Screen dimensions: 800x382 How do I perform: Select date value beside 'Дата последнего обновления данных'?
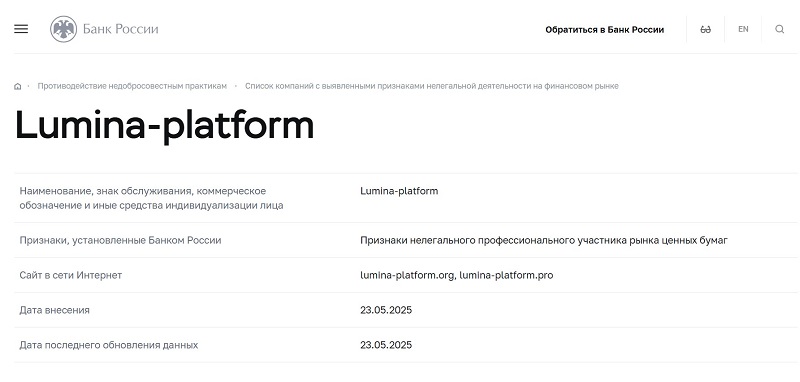click(x=386, y=345)
